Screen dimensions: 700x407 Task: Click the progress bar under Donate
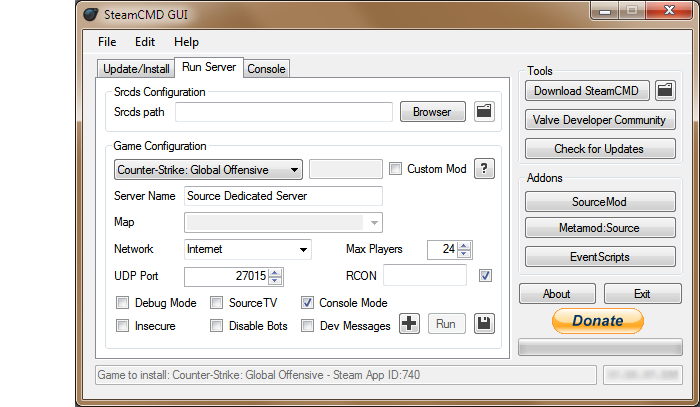pyautogui.click(x=600, y=347)
